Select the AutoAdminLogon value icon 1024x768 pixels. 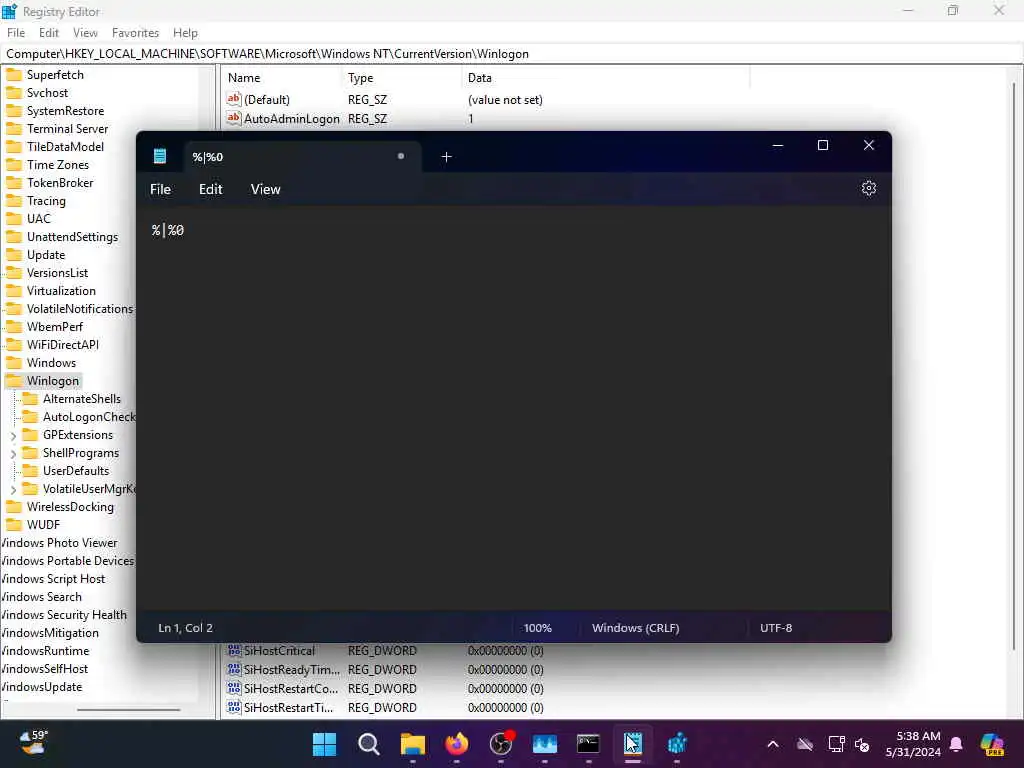tap(234, 118)
